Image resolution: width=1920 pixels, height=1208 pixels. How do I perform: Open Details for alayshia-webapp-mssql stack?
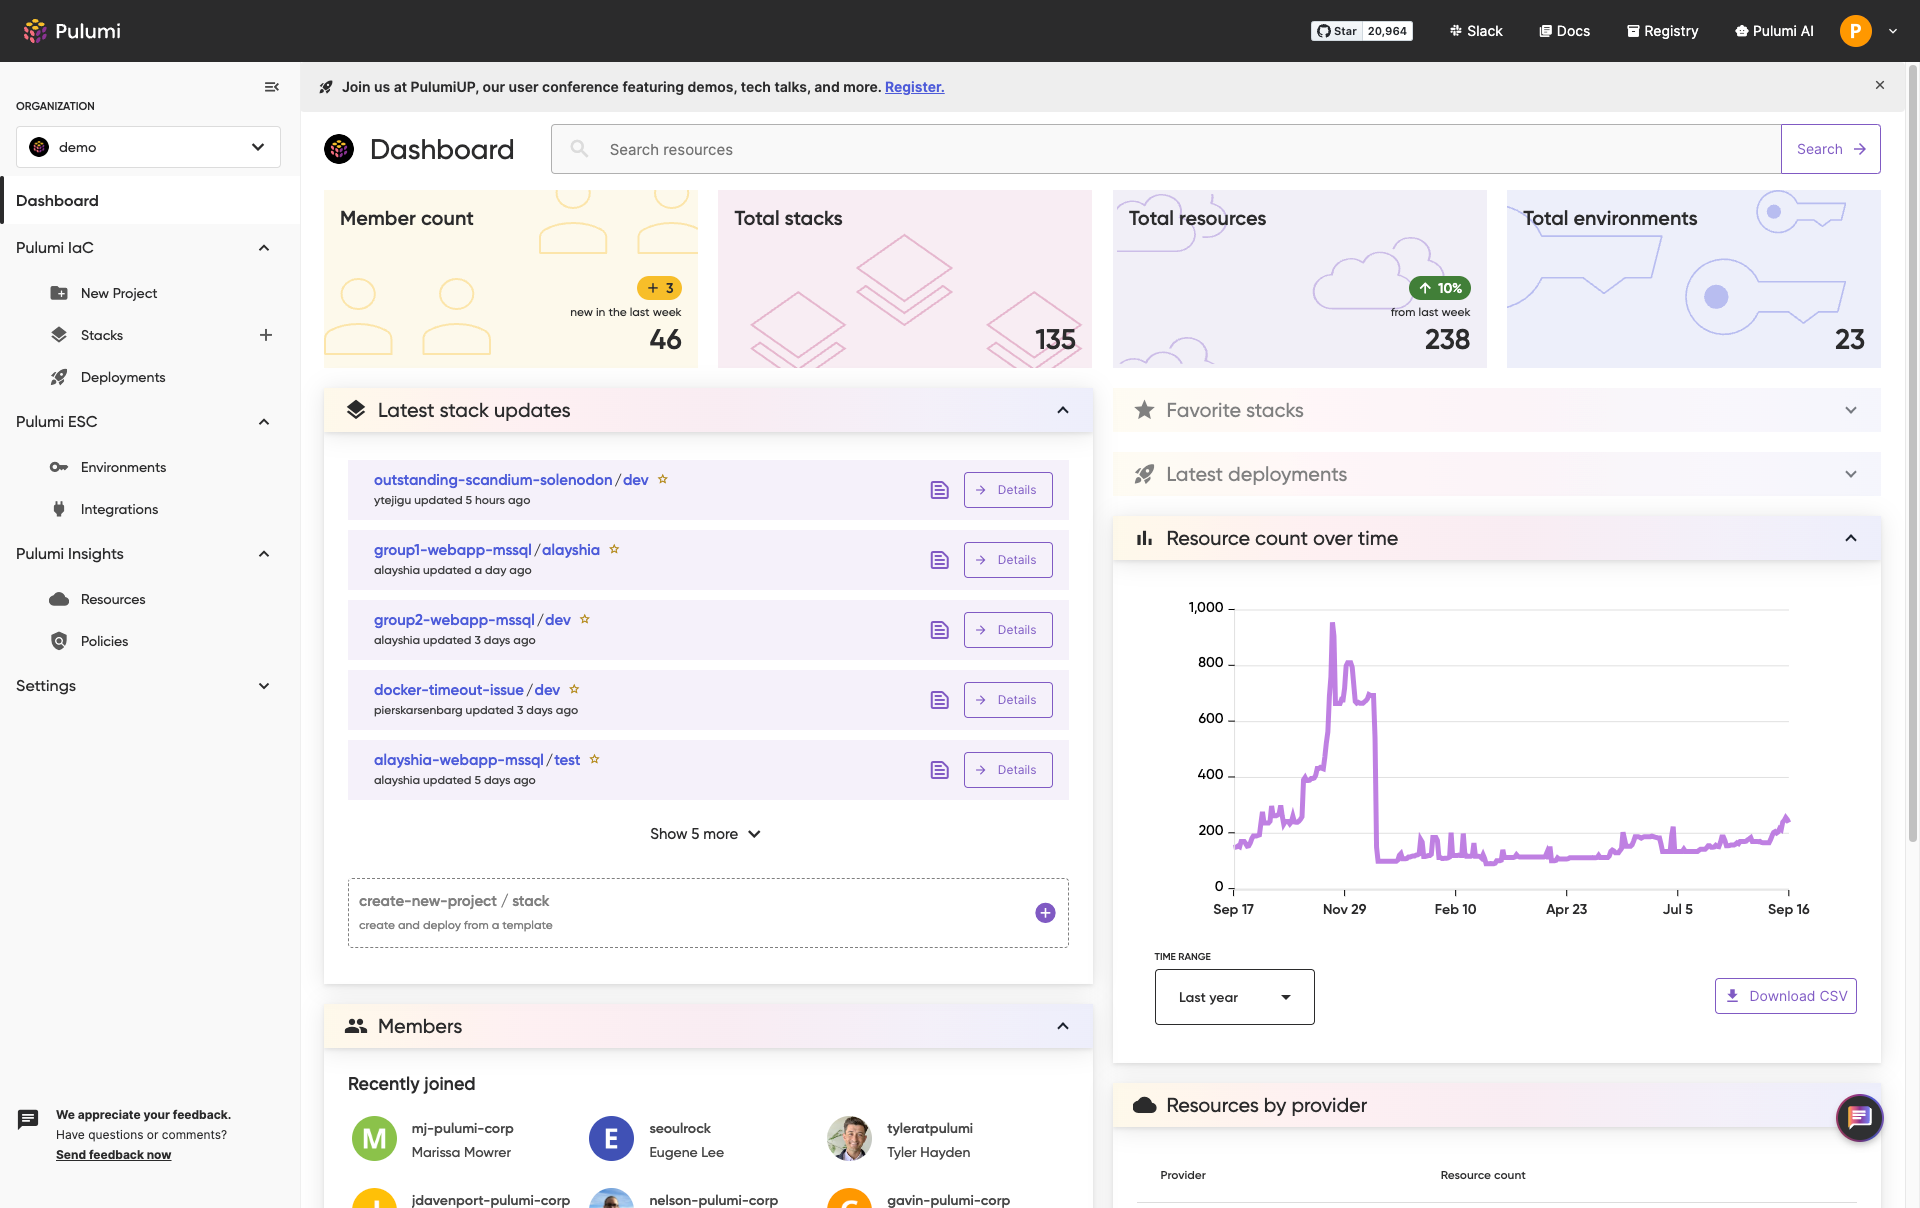coord(1008,770)
